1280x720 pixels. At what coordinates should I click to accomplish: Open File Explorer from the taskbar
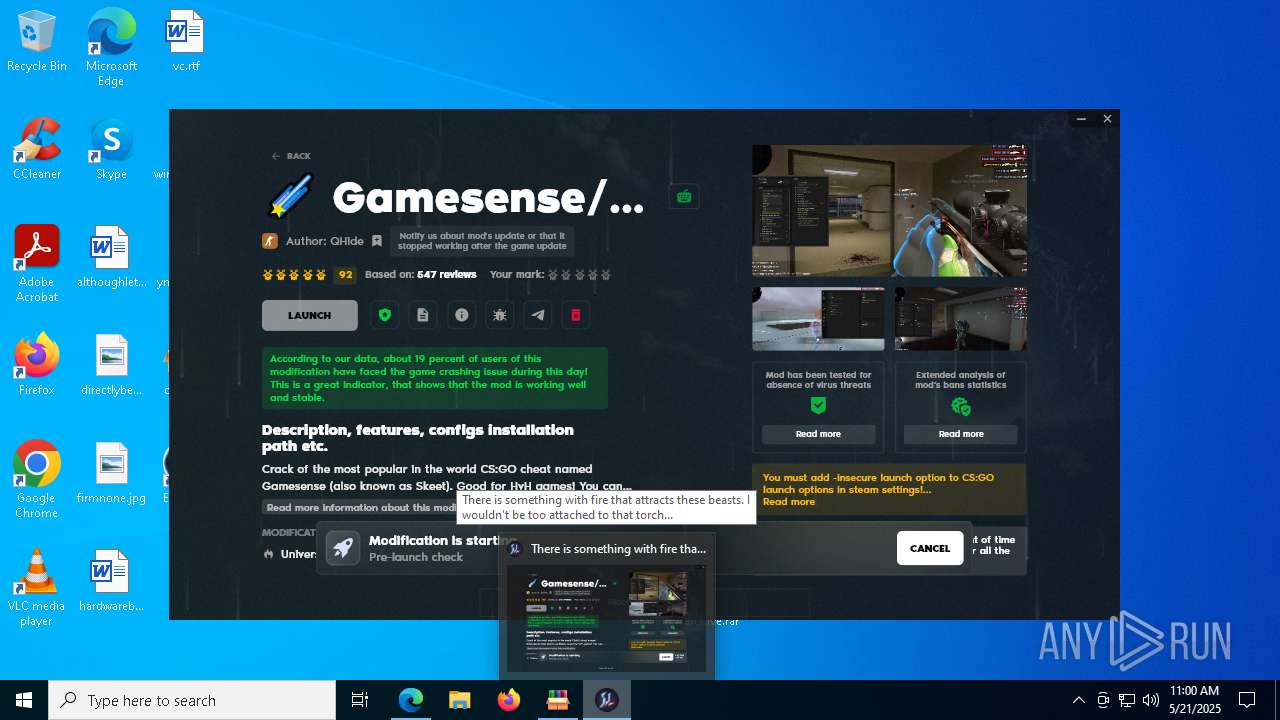[x=459, y=700]
